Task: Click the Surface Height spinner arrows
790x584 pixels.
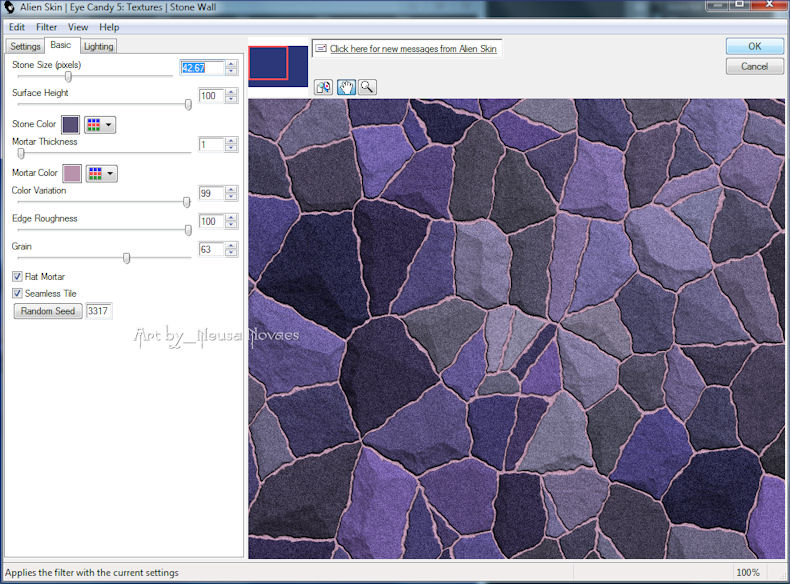Action: tap(231, 96)
